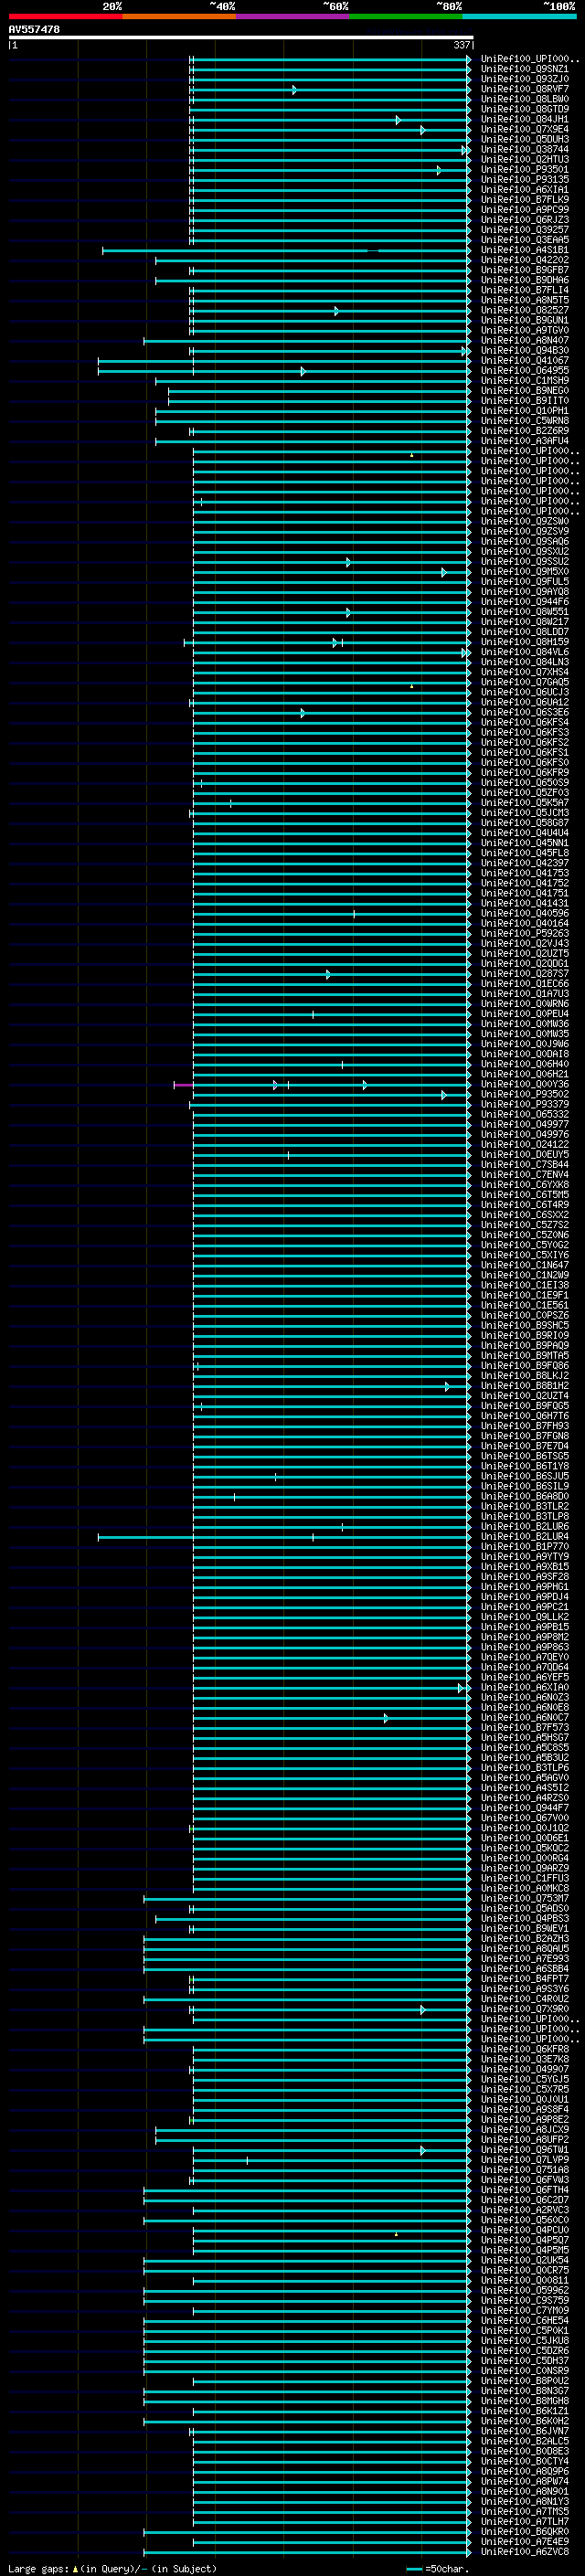585x2576 pixels.
Task: Select the UniRef100_B8B1H2 entry
Action: coord(525,1386)
